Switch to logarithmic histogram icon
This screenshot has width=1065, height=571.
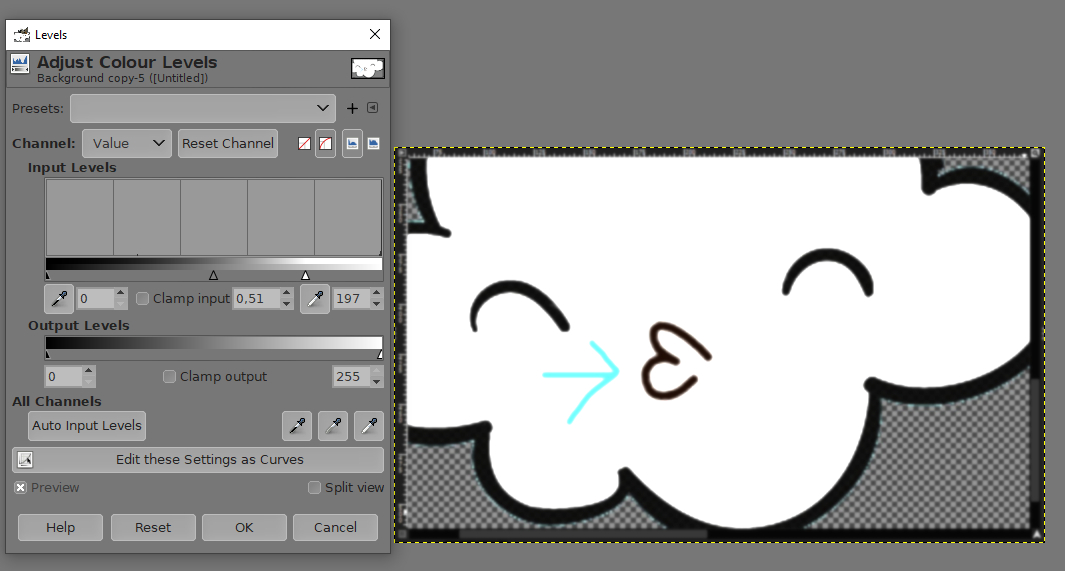[x=374, y=143]
